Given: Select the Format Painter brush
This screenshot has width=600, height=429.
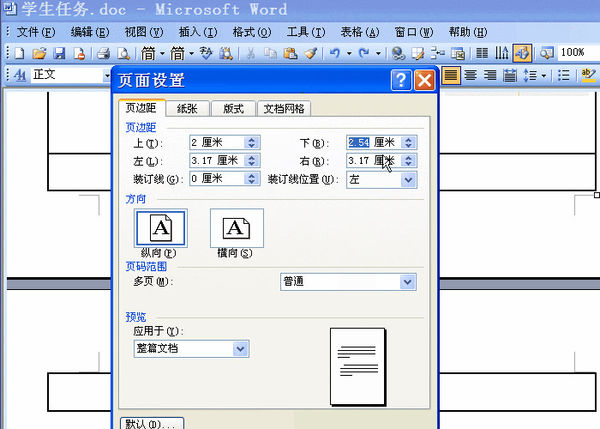Looking at the screenshot, I should 311,53.
